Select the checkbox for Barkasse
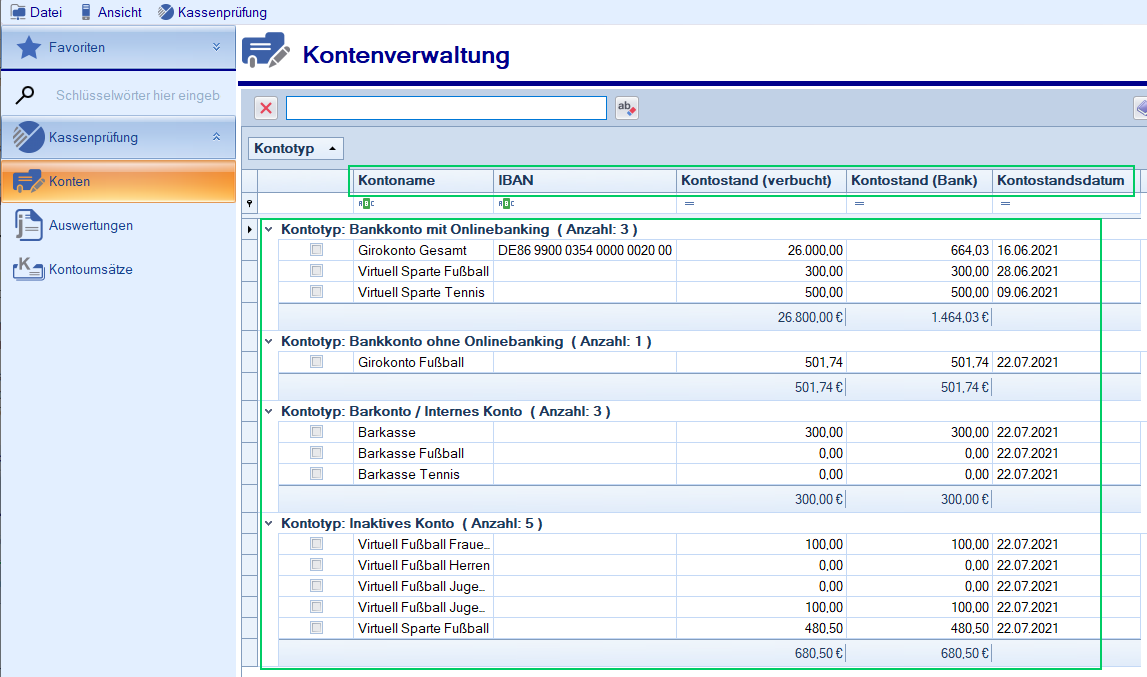 pyautogui.click(x=317, y=433)
